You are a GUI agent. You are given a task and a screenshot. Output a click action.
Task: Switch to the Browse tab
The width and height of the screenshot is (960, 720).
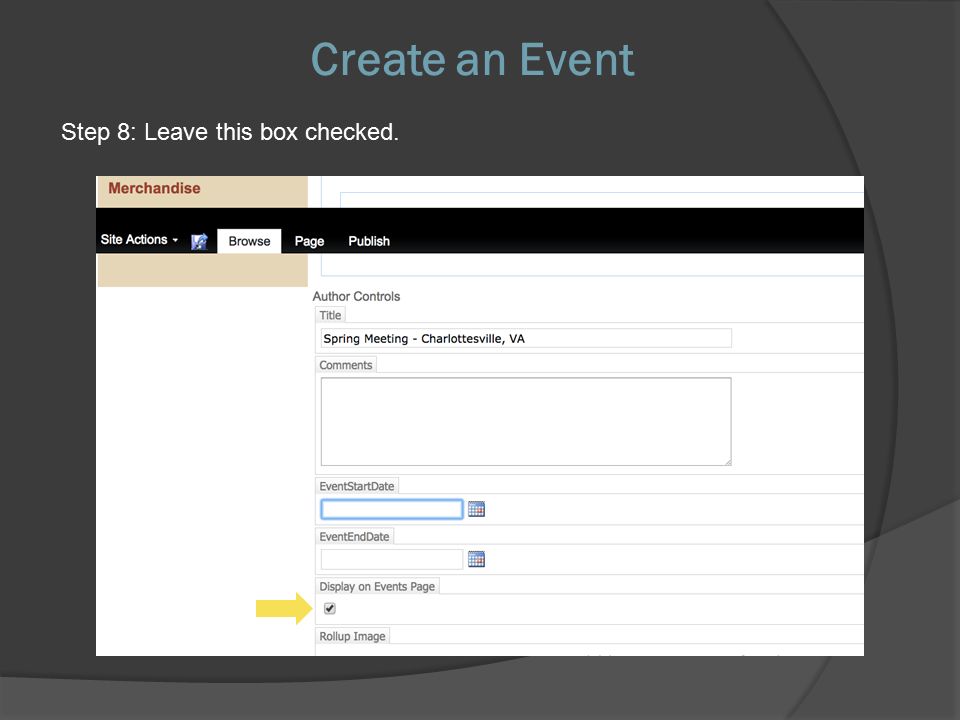tap(249, 241)
